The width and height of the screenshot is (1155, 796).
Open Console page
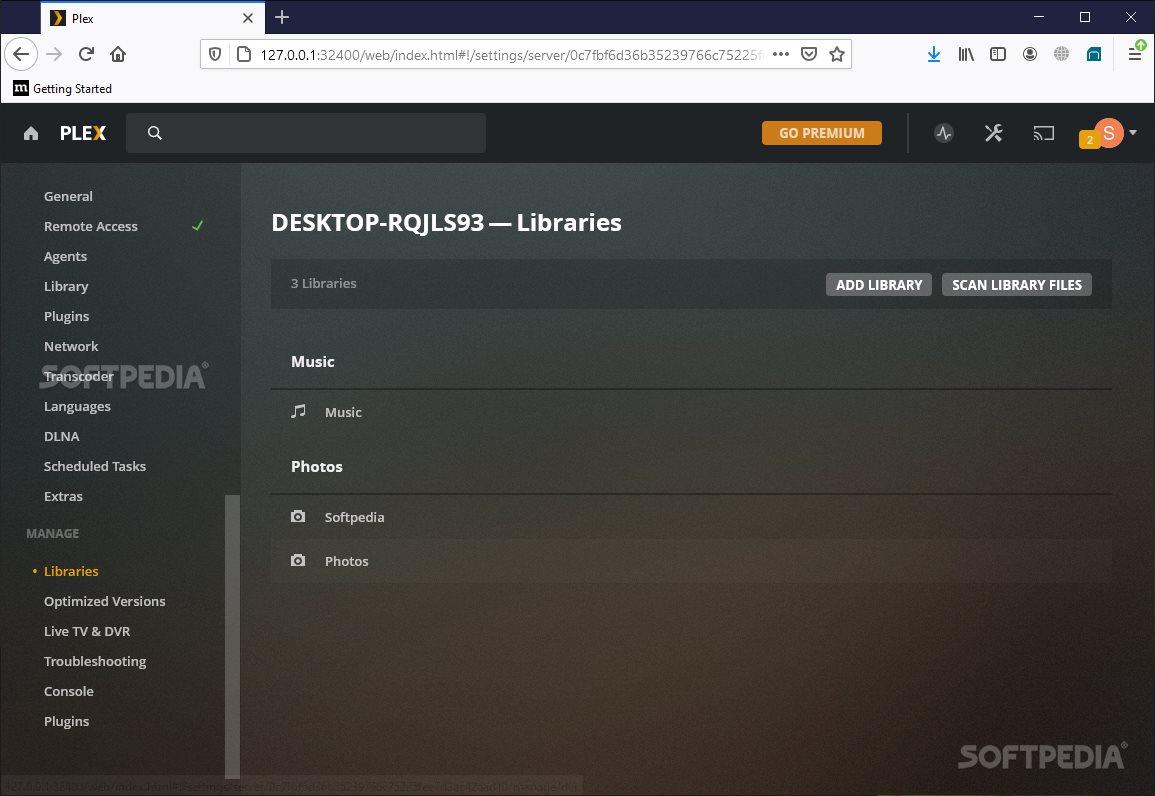click(x=69, y=691)
